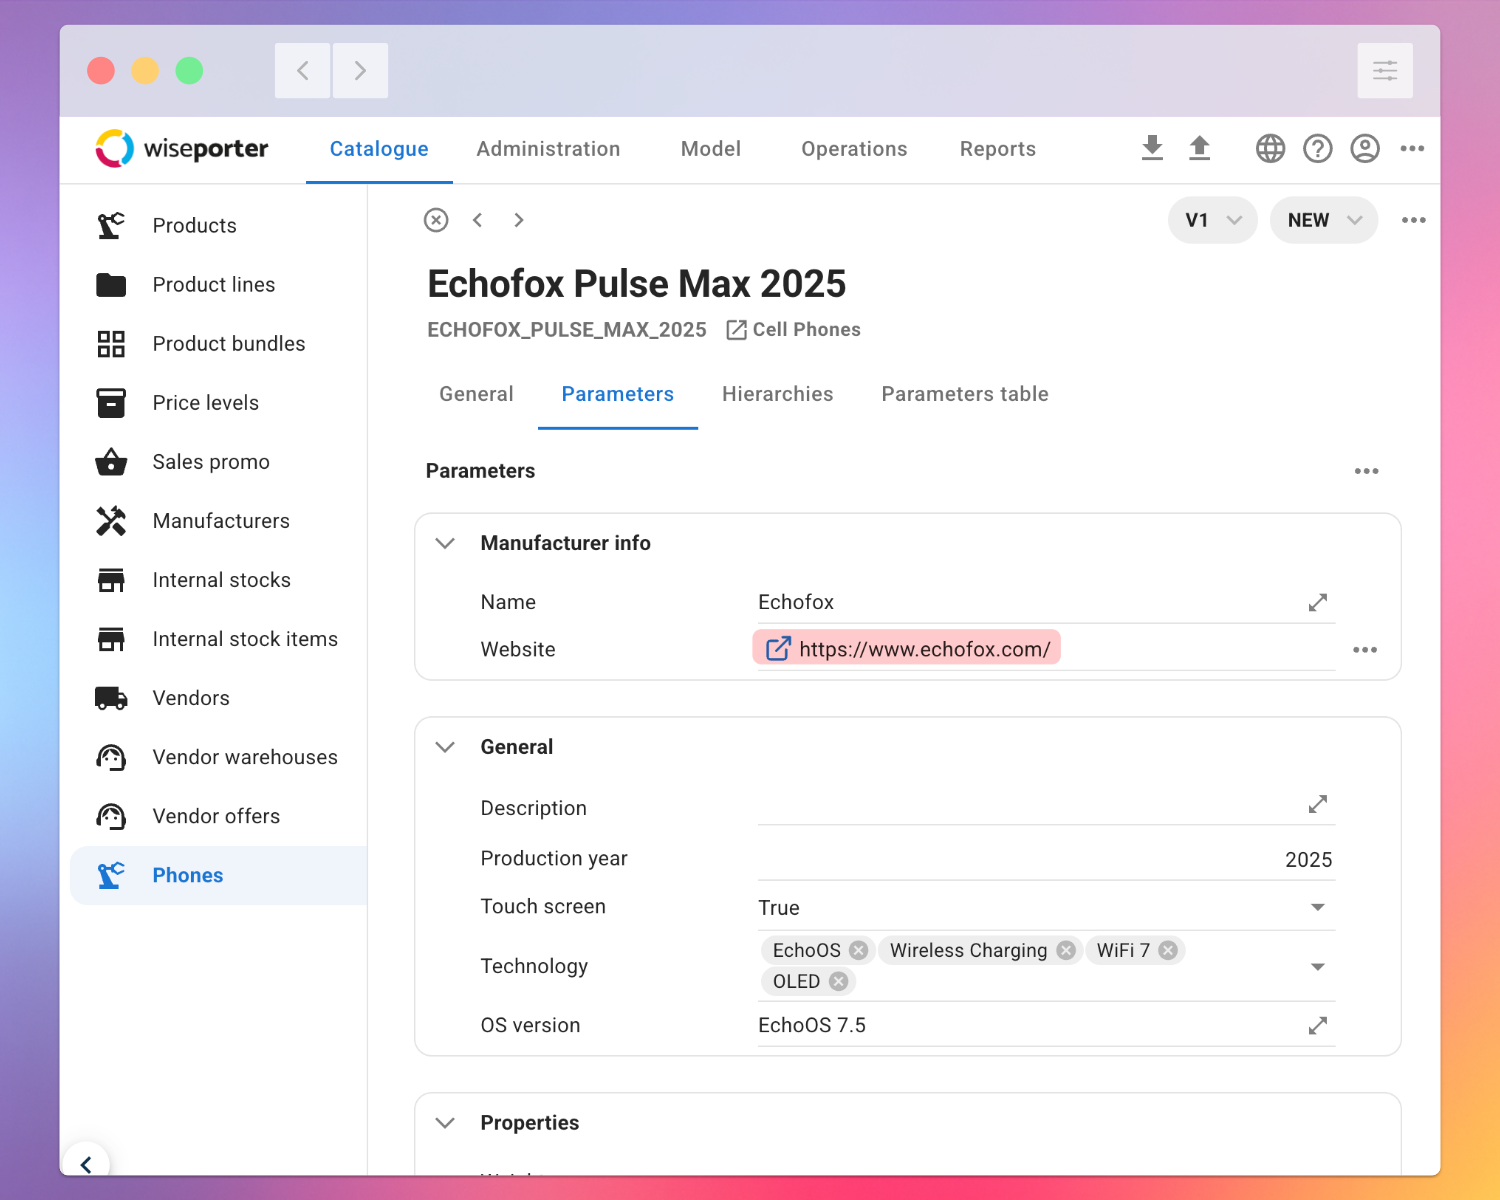Open the Operations menu
Screen dimensions: 1500x1200
(854, 149)
